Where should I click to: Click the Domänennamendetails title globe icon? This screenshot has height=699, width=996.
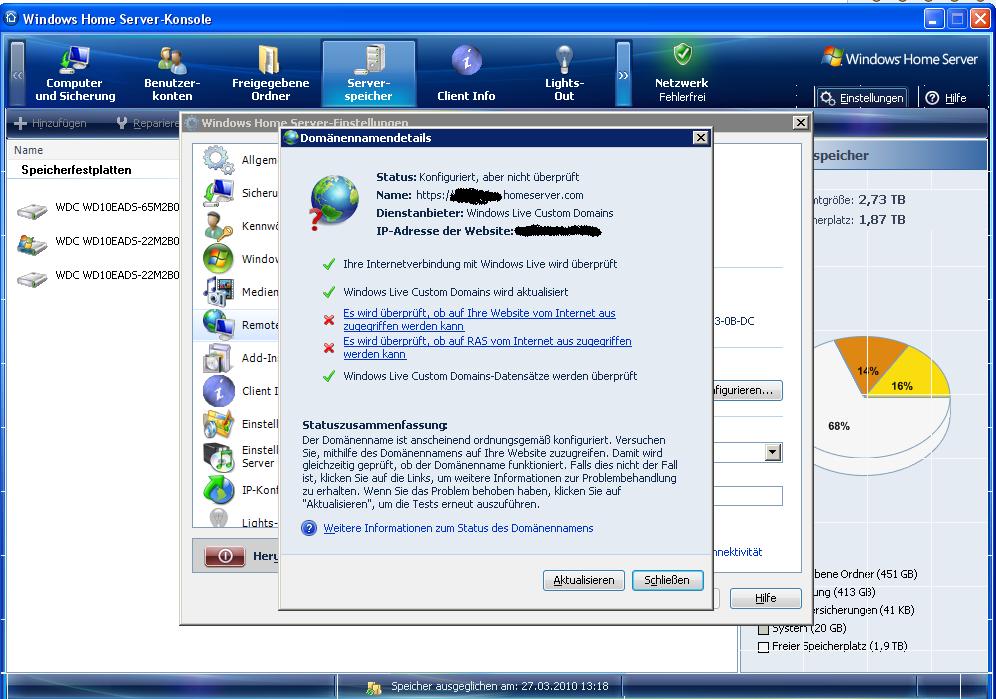pos(291,138)
